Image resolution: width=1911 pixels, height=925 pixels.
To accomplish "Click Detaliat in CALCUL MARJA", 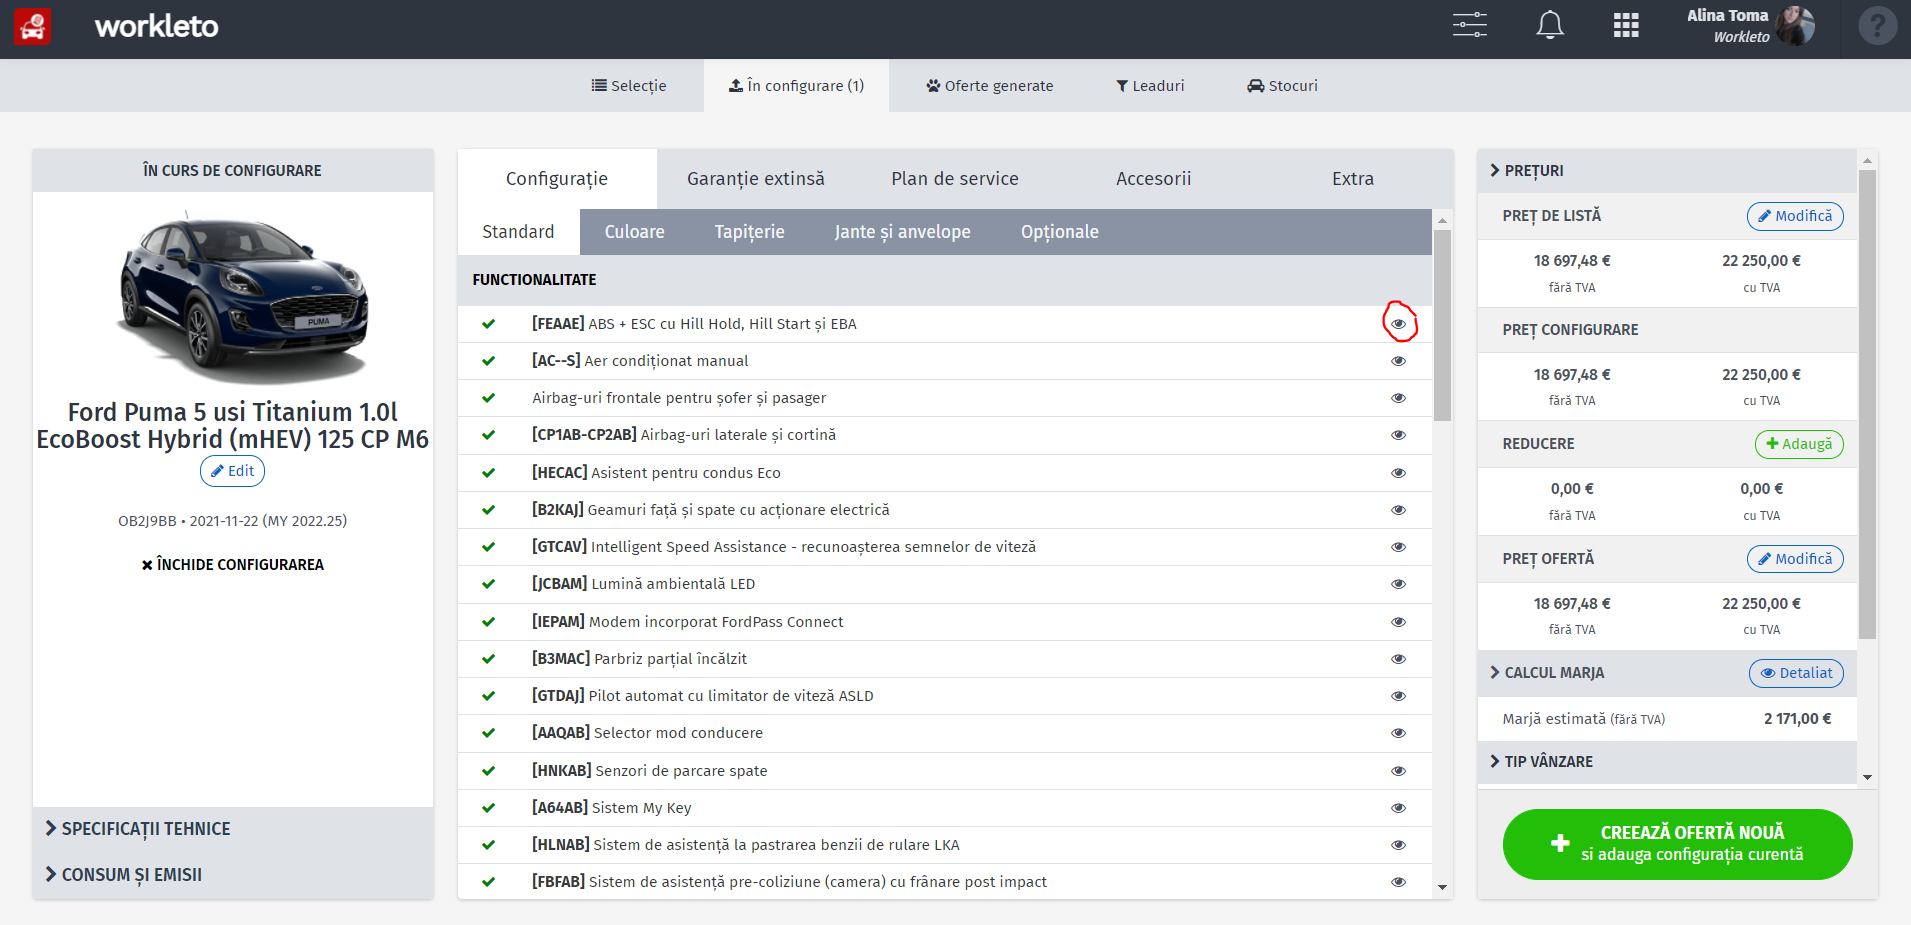I will [1796, 673].
